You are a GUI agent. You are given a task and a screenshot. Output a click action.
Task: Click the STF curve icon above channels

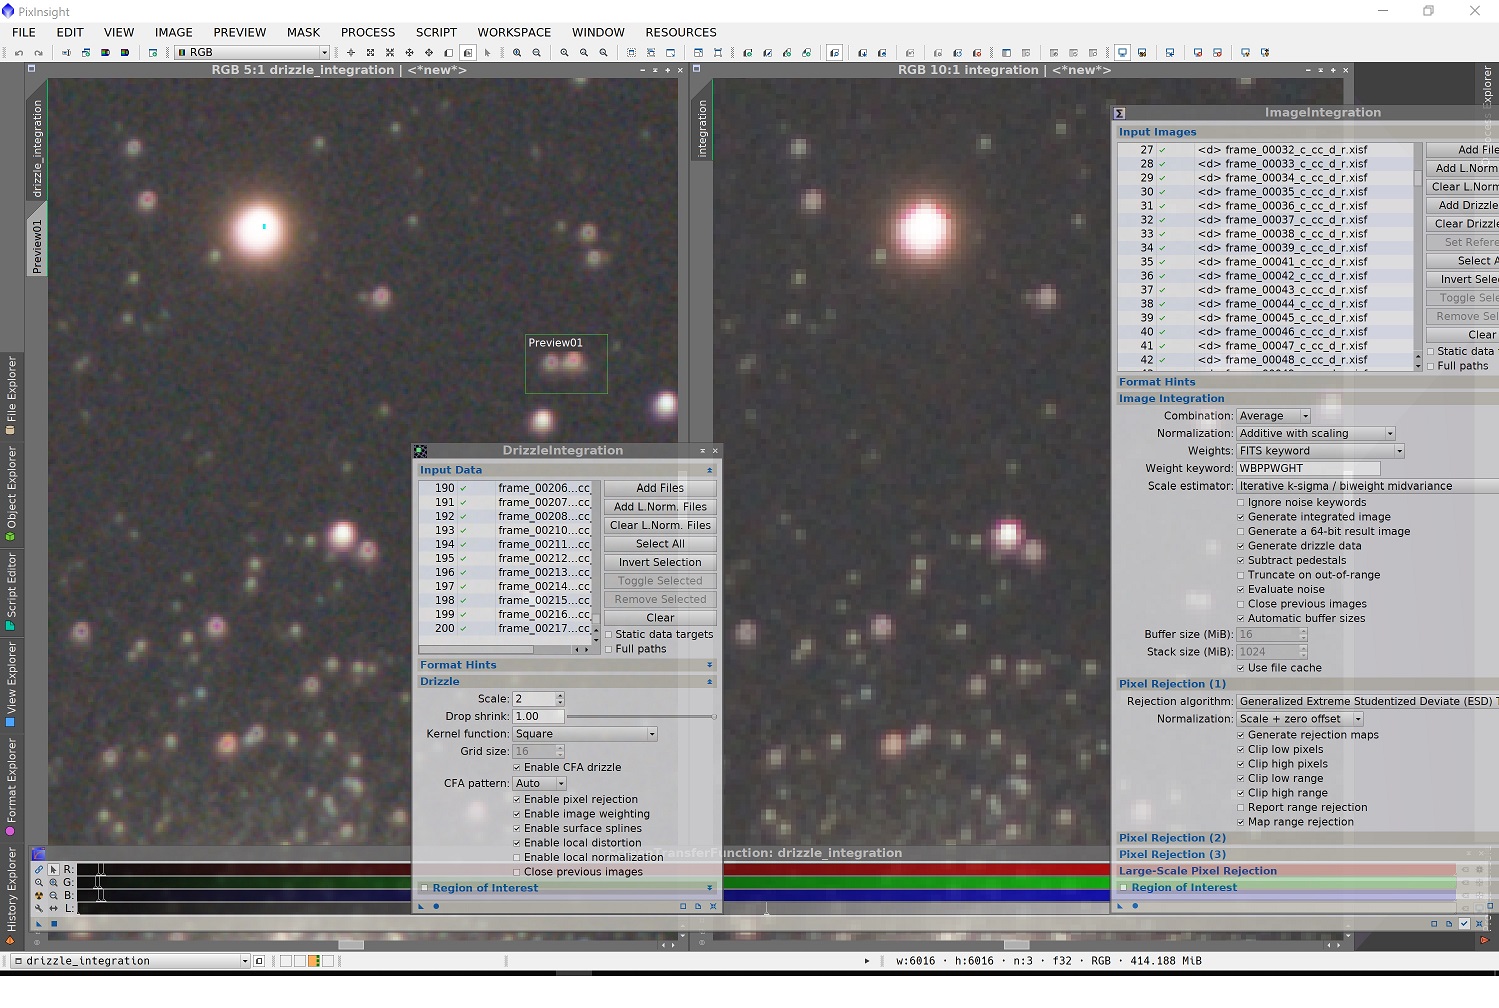pos(39,854)
